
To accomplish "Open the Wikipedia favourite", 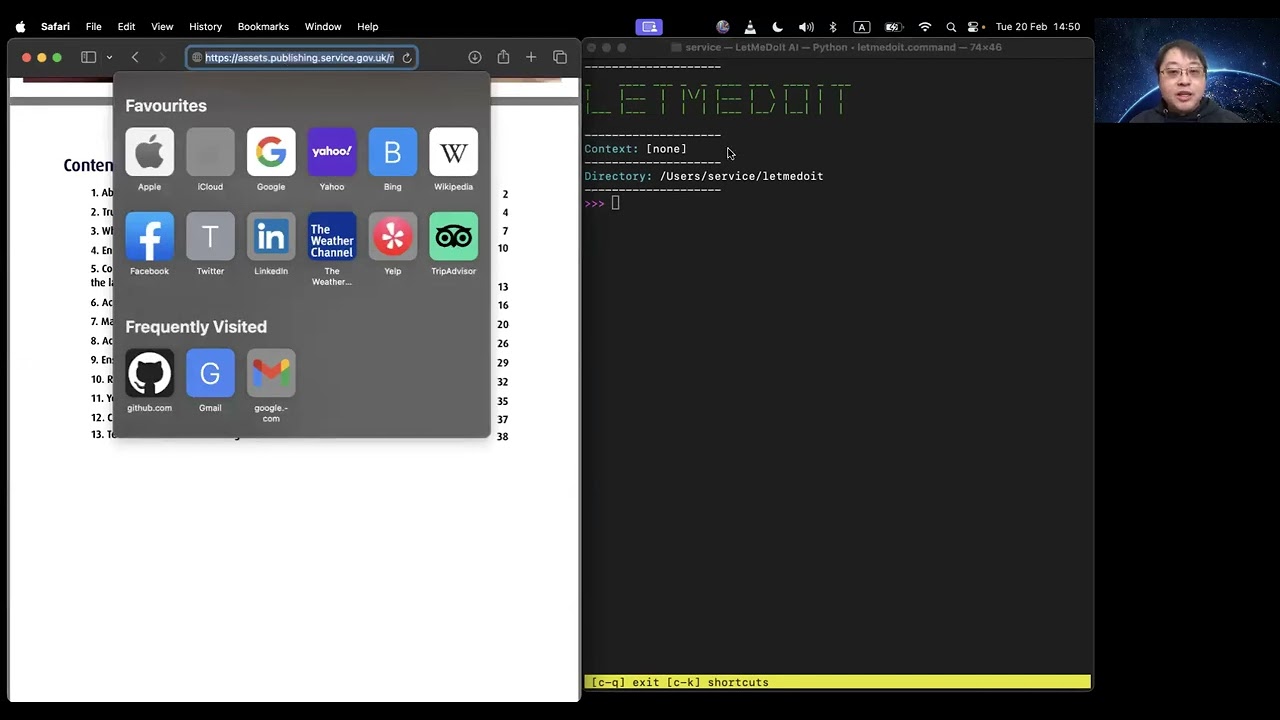I will 453,152.
